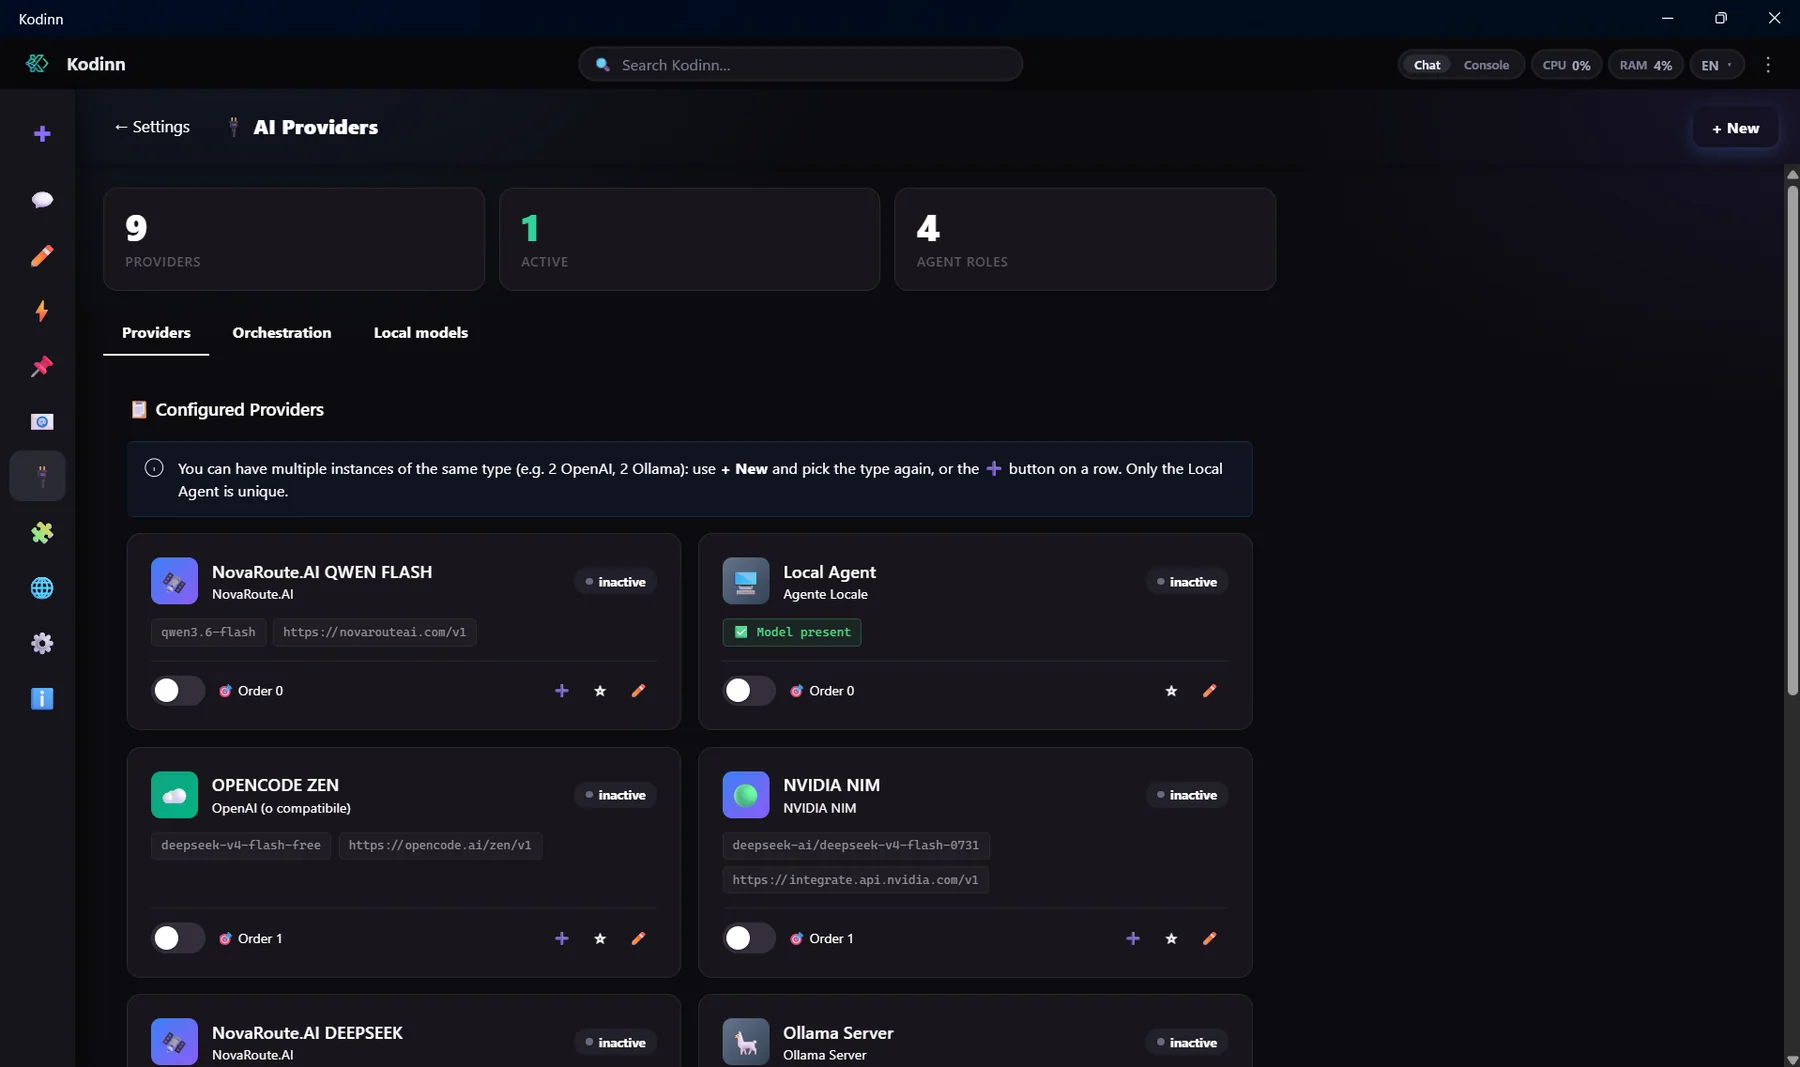Select the pencil icon in left sidebar

(42, 256)
